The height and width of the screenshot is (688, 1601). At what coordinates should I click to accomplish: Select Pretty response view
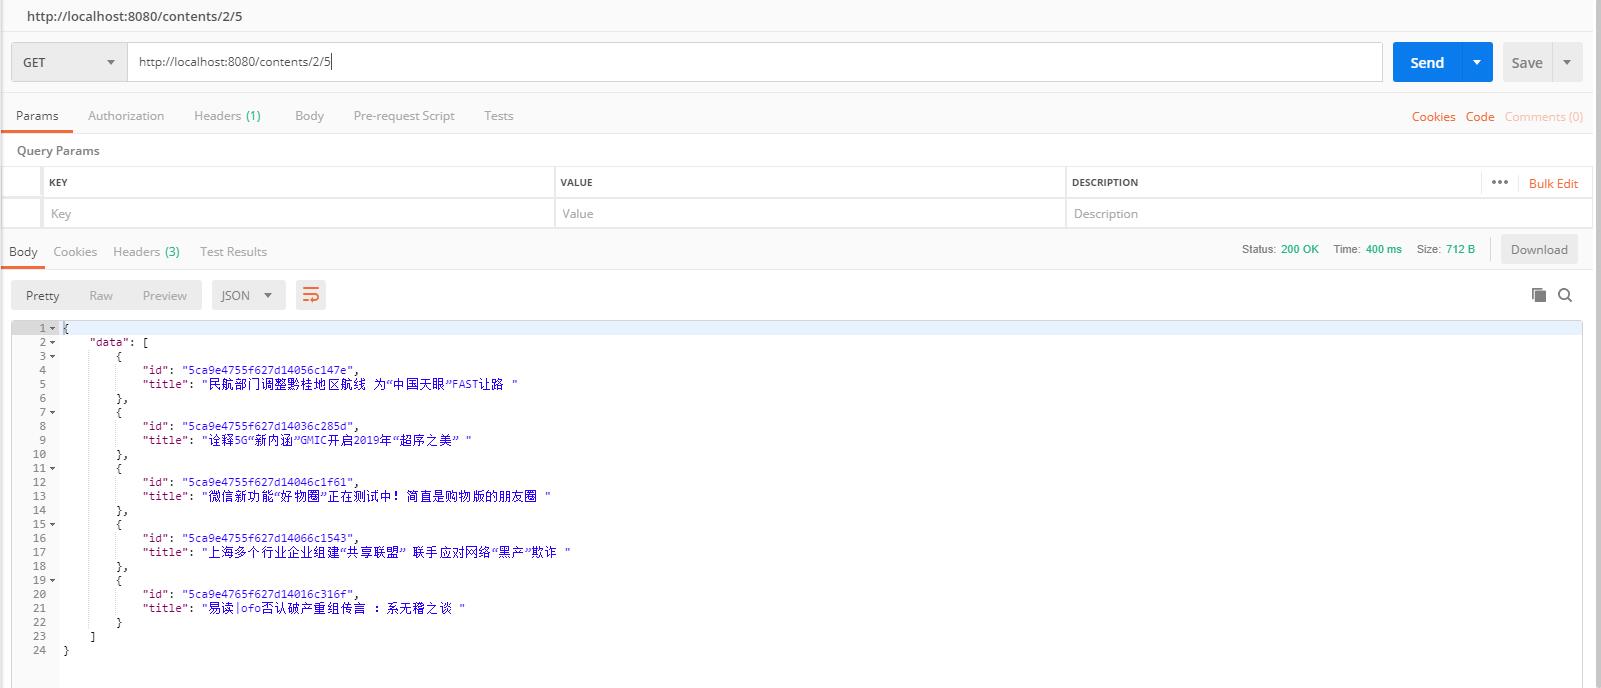click(x=43, y=295)
